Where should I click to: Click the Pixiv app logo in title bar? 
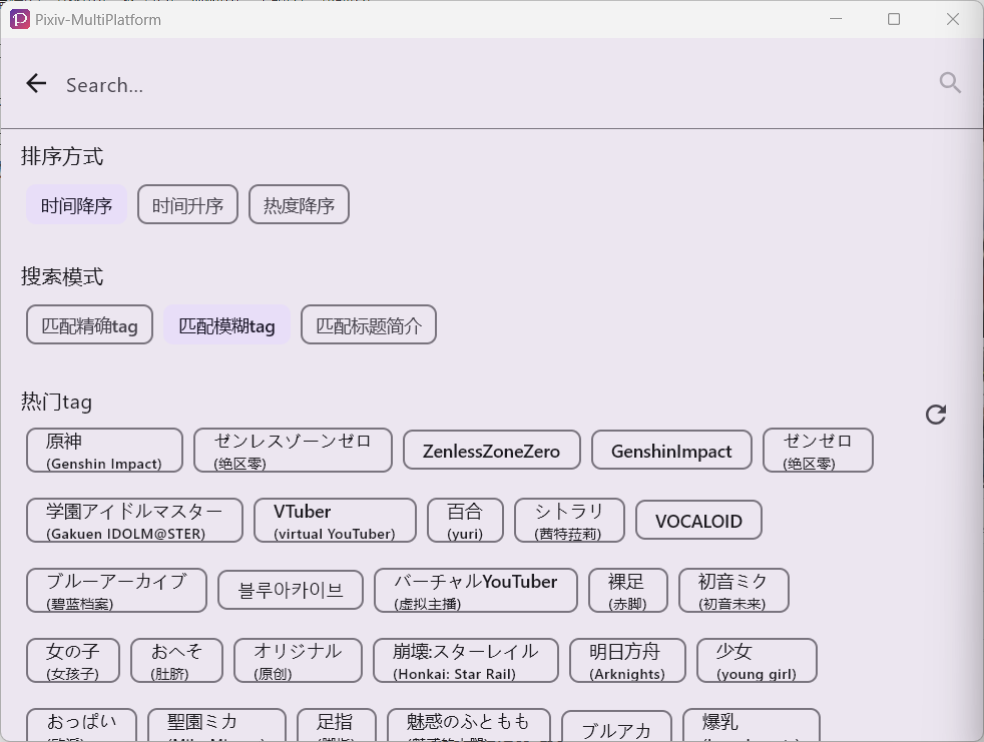(x=19, y=19)
